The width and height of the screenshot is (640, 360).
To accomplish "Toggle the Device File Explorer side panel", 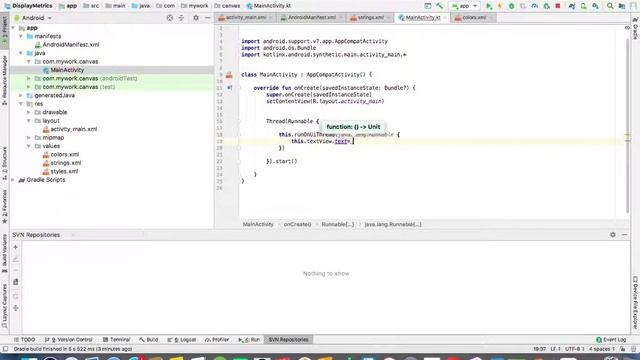I will tap(636, 303).
